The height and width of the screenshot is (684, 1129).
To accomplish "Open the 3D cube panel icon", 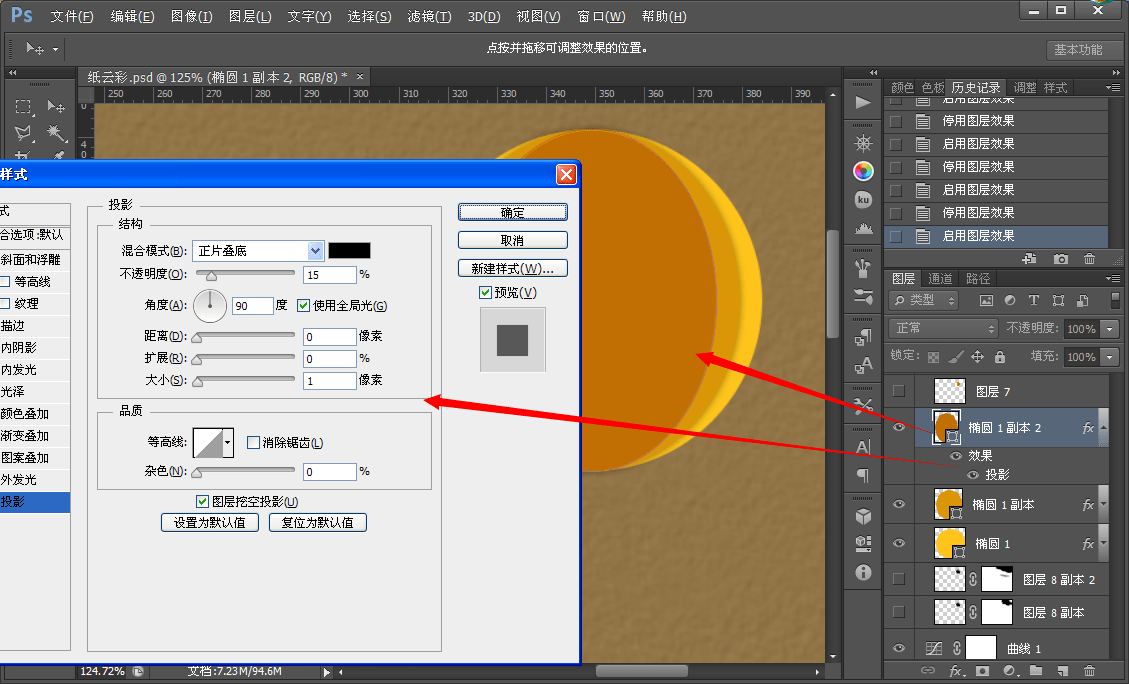I will pos(863,516).
